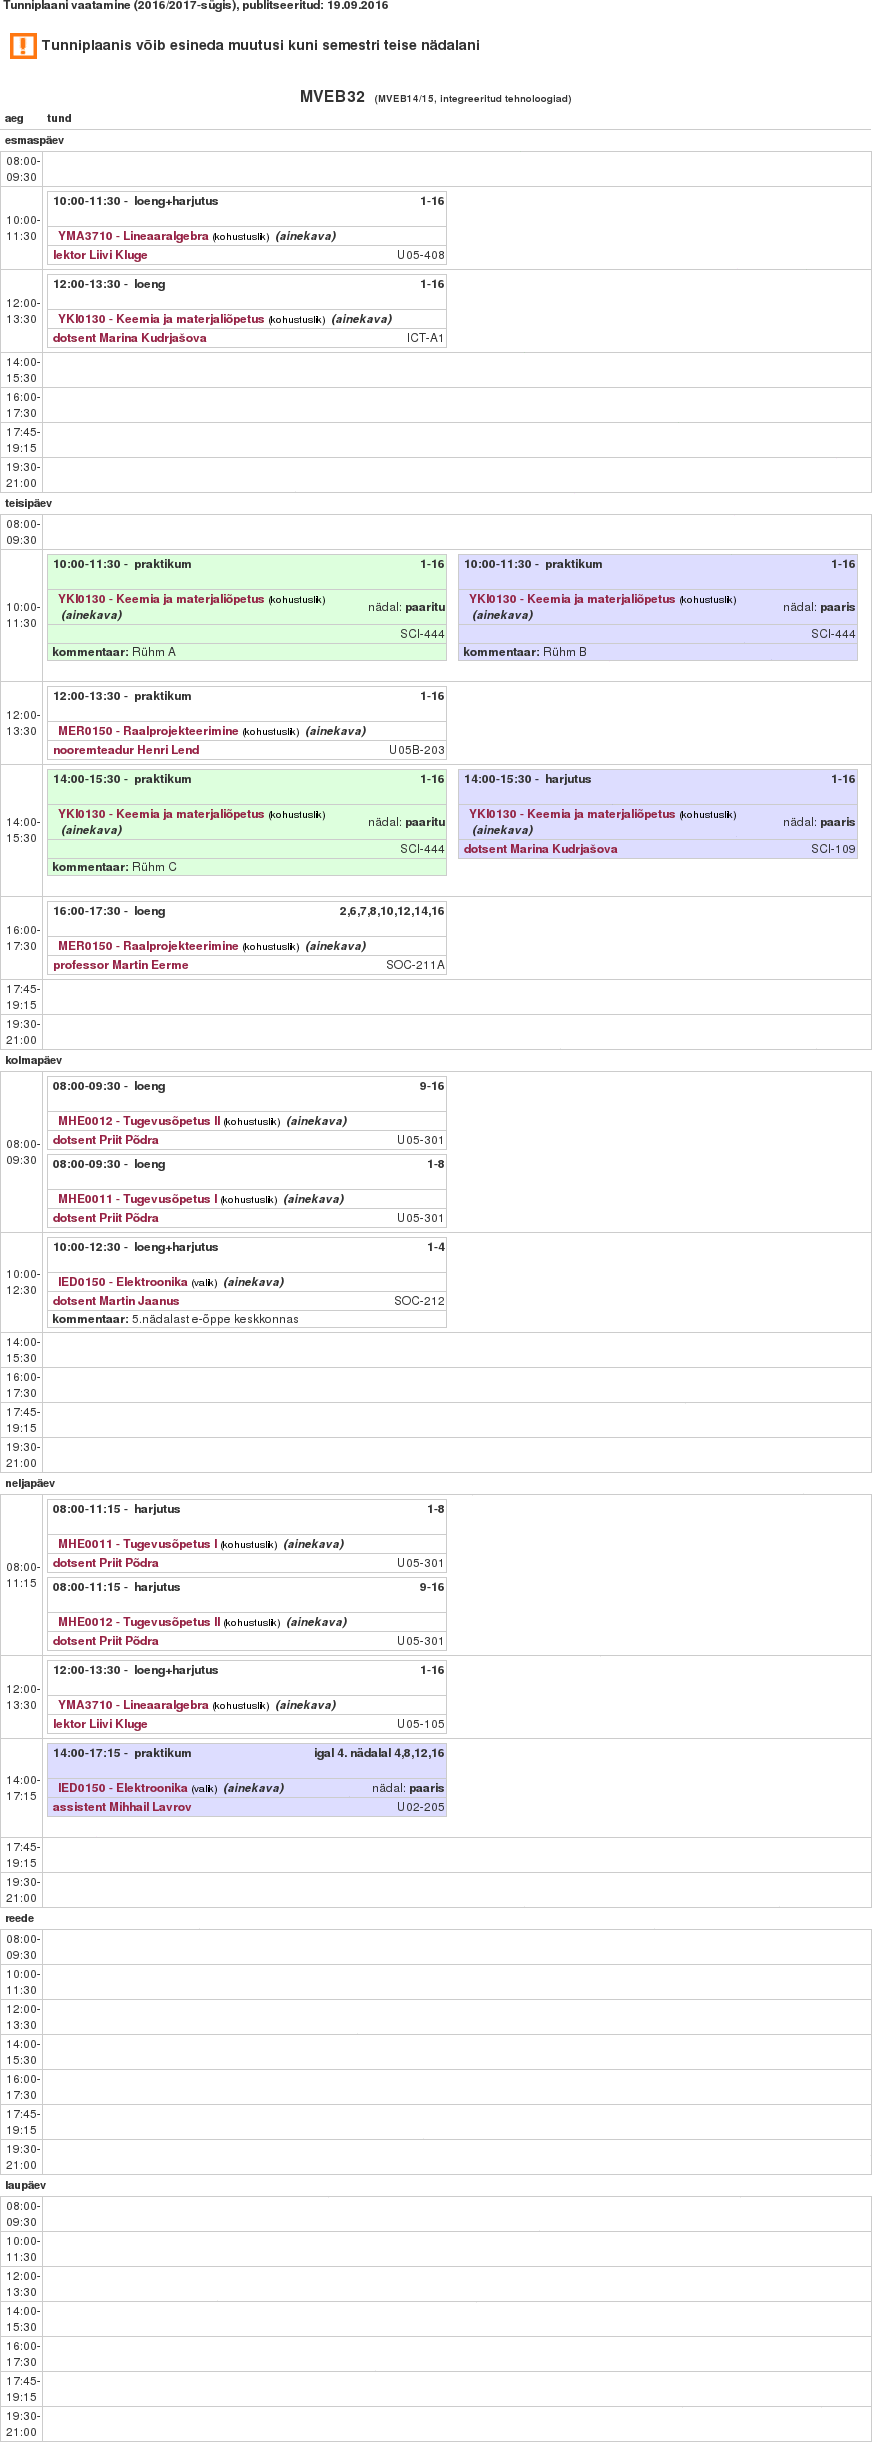This screenshot has height=2442, width=872.
Task: Open Marina Kudrjašova link beside ICT-A1
Action: (x=130, y=338)
